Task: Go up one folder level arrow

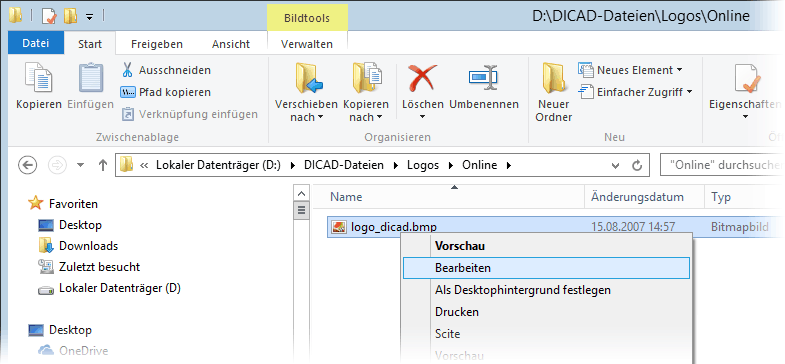Action: click(x=103, y=165)
